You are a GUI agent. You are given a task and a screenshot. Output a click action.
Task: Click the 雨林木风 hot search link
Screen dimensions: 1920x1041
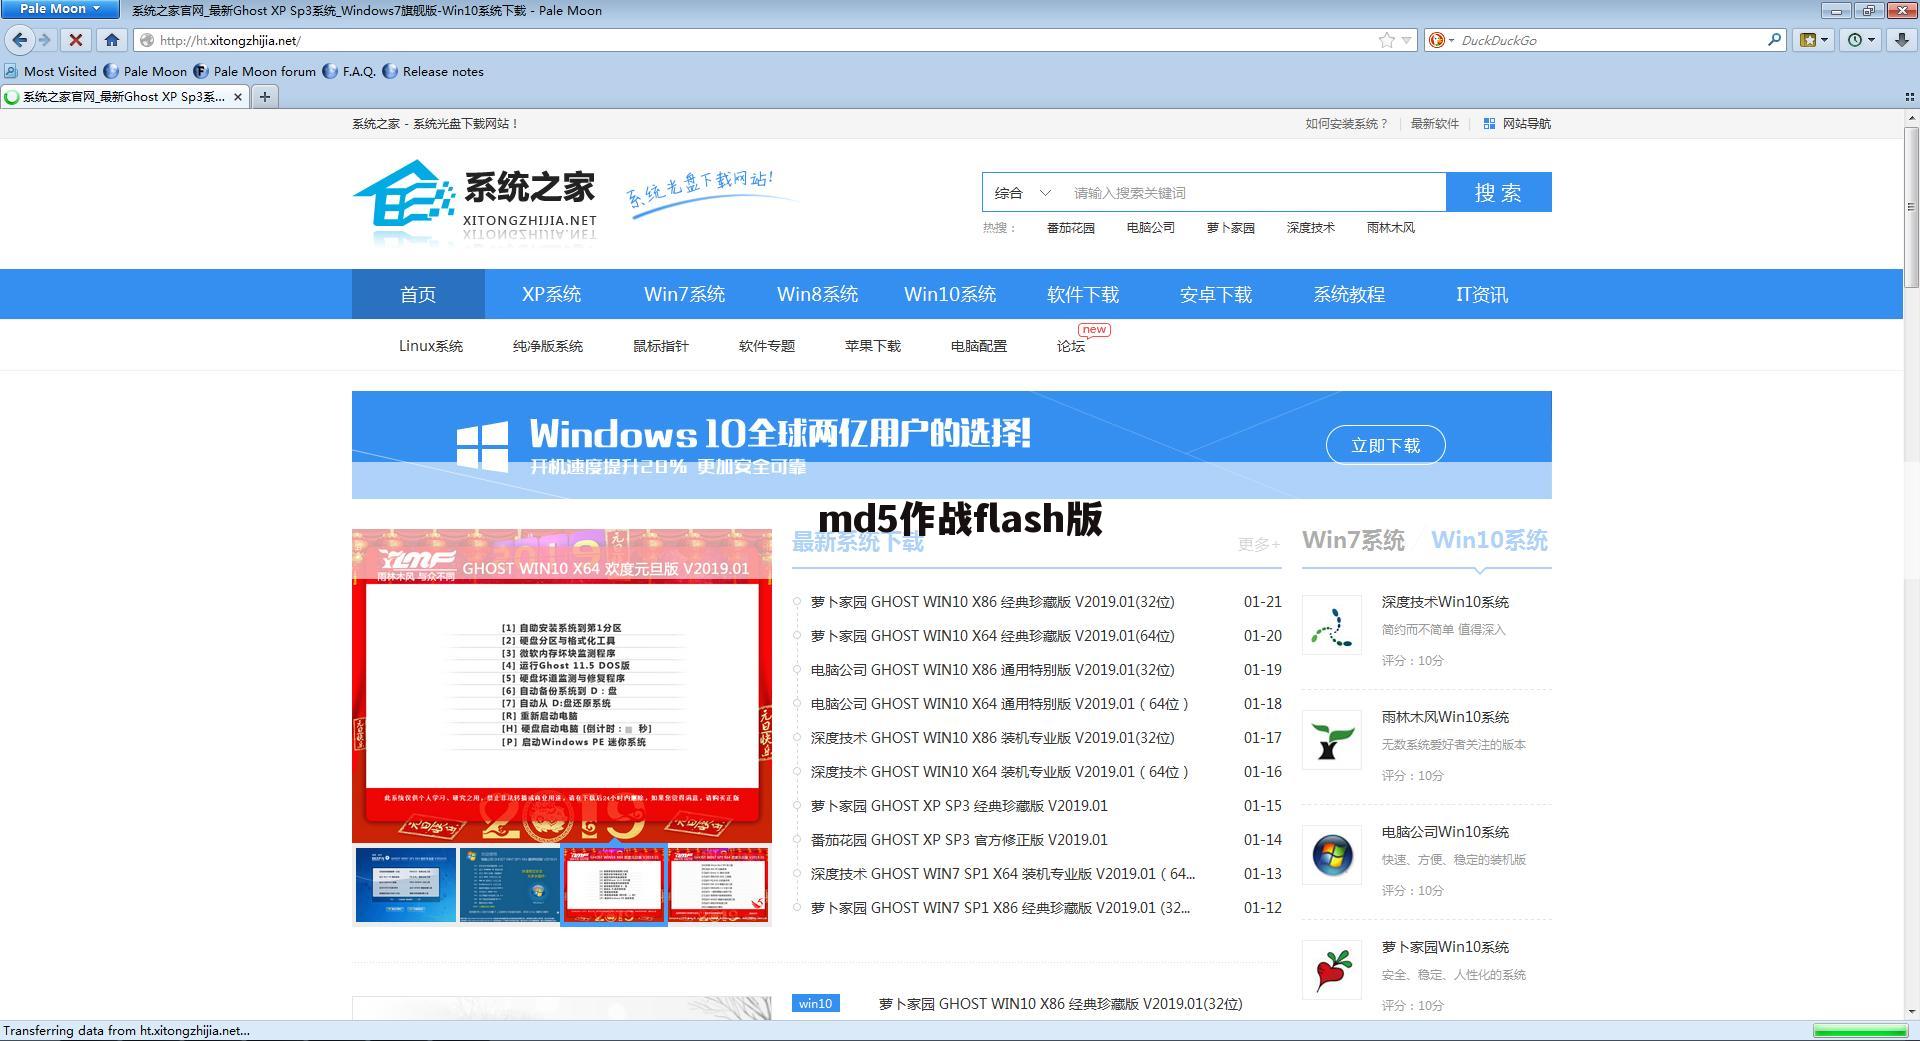tap(1391, 228)
